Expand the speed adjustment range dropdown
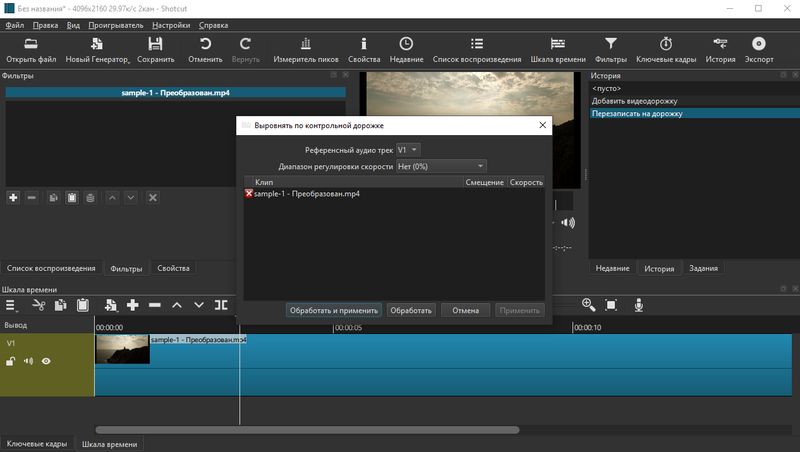800x452 pixels. 441,165
